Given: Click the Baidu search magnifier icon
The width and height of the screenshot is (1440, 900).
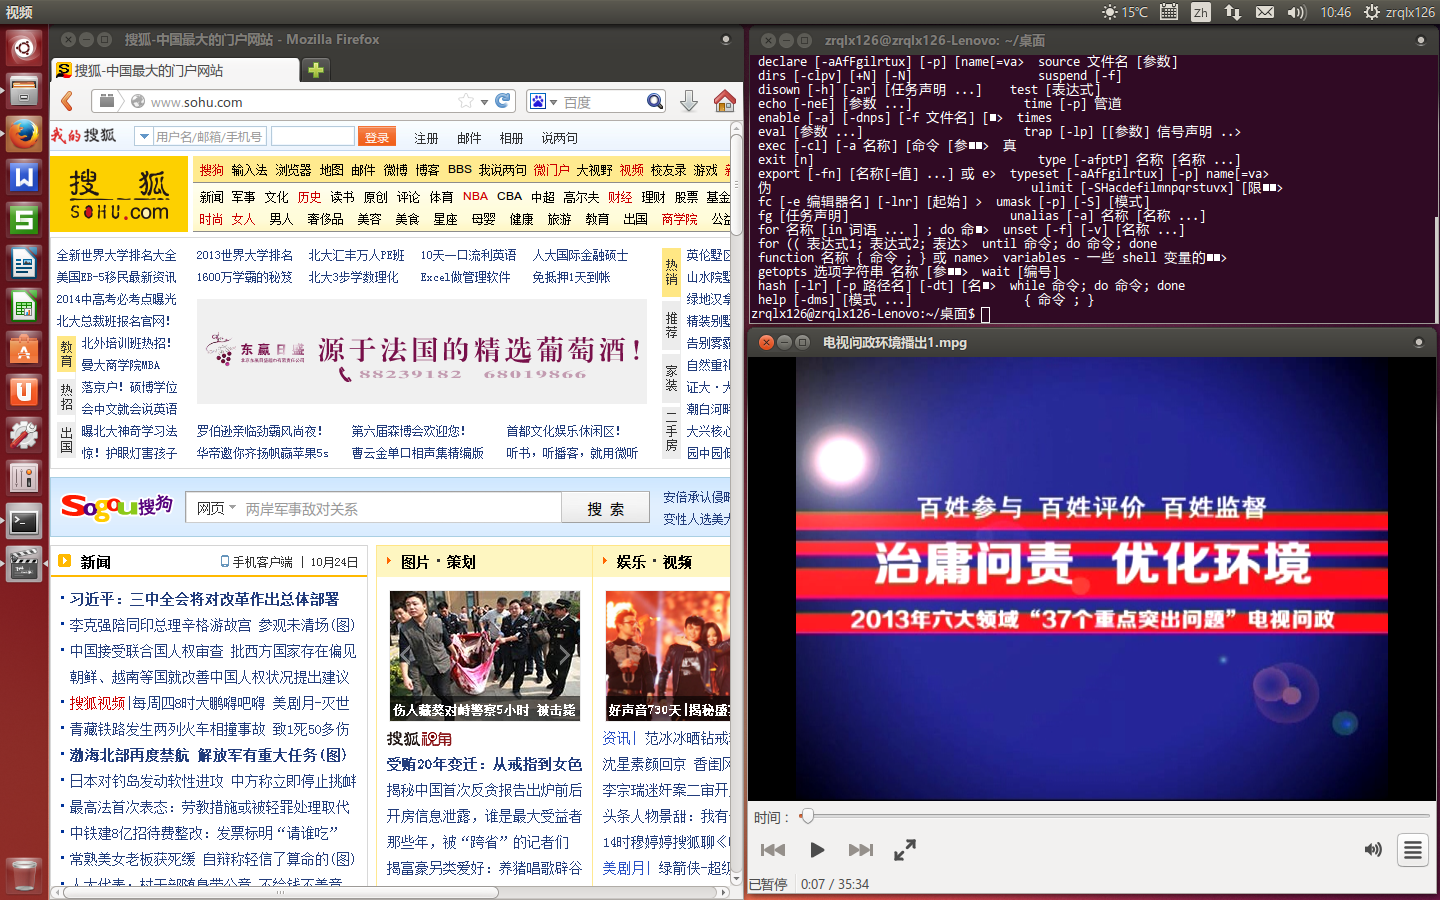Looking at the screenshot, I should pyautogui.click(x=654, y=101).
